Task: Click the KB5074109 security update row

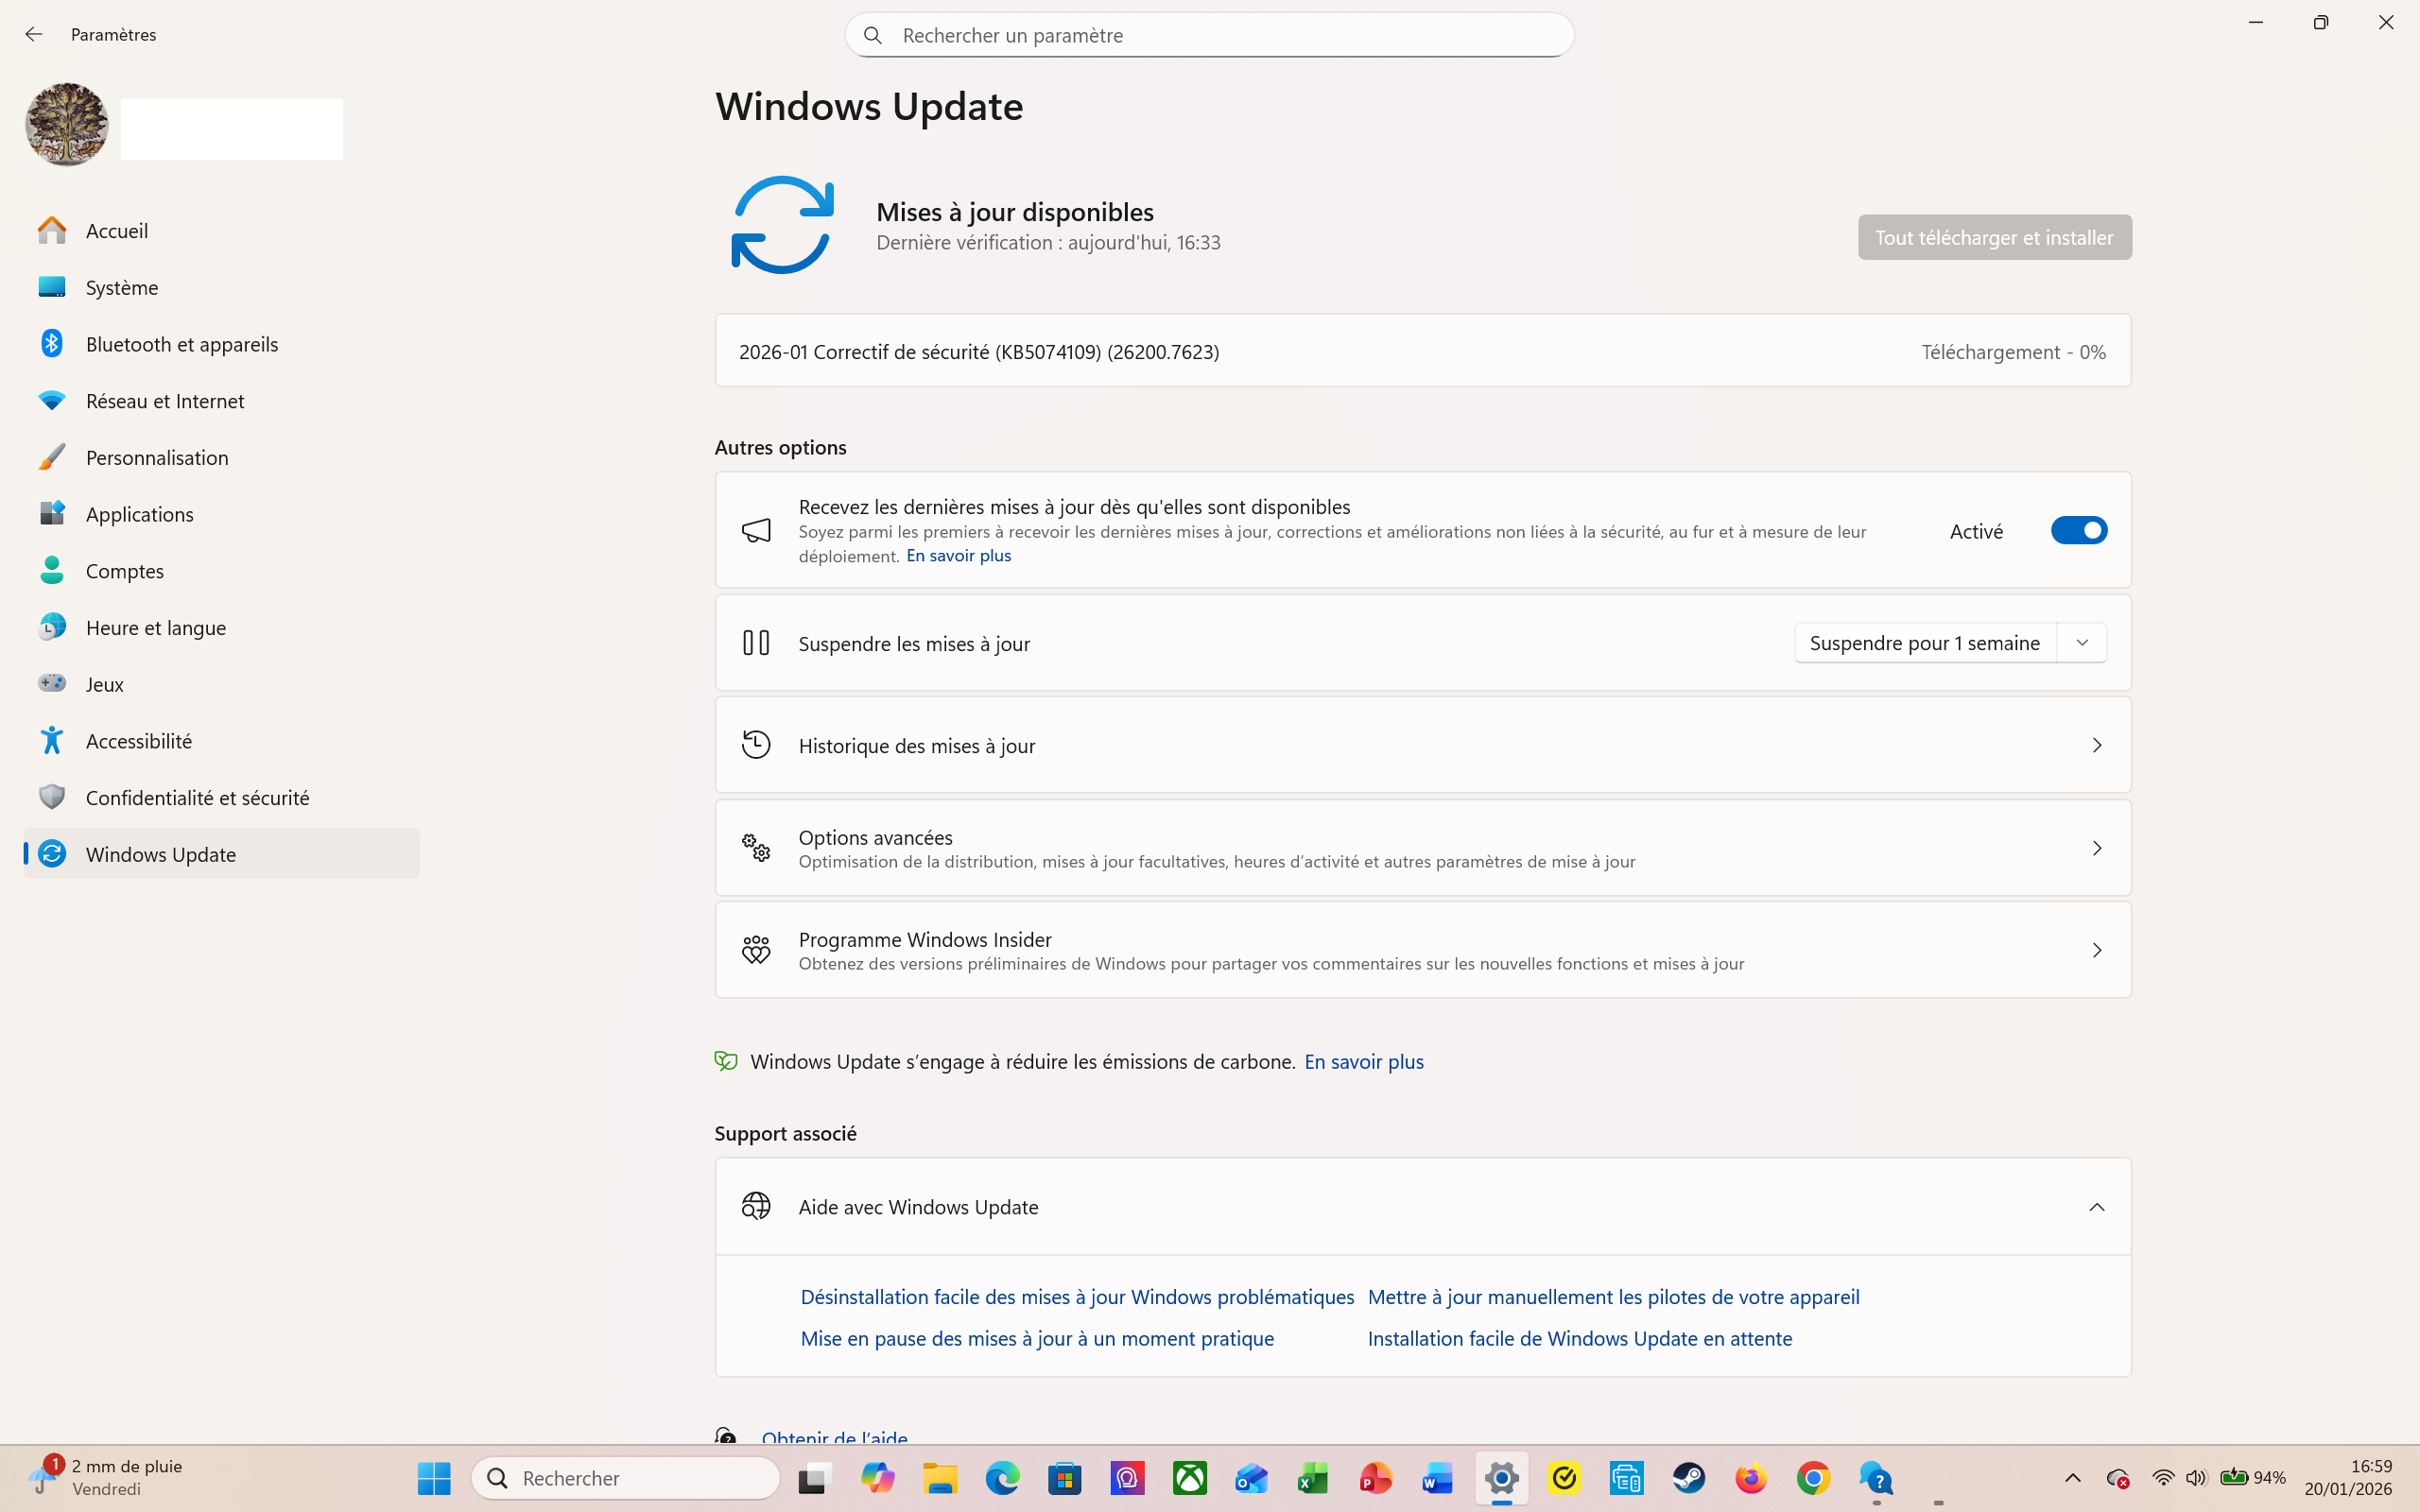Action: click(1423, 351)
